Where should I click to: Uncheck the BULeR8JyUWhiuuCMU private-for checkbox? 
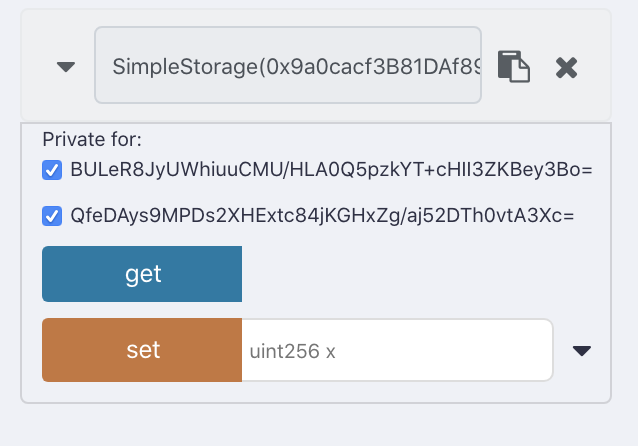tap(52, 170)
